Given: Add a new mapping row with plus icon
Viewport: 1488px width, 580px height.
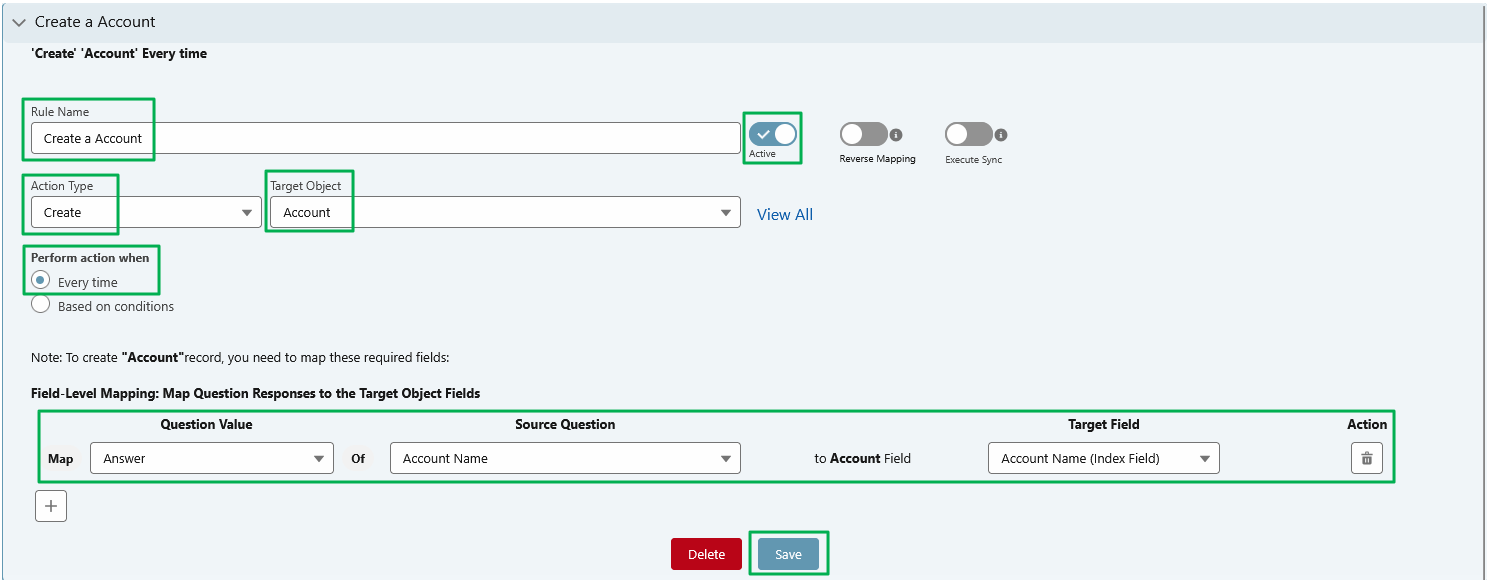Looking at the screenshot, I should coord(51,506).
